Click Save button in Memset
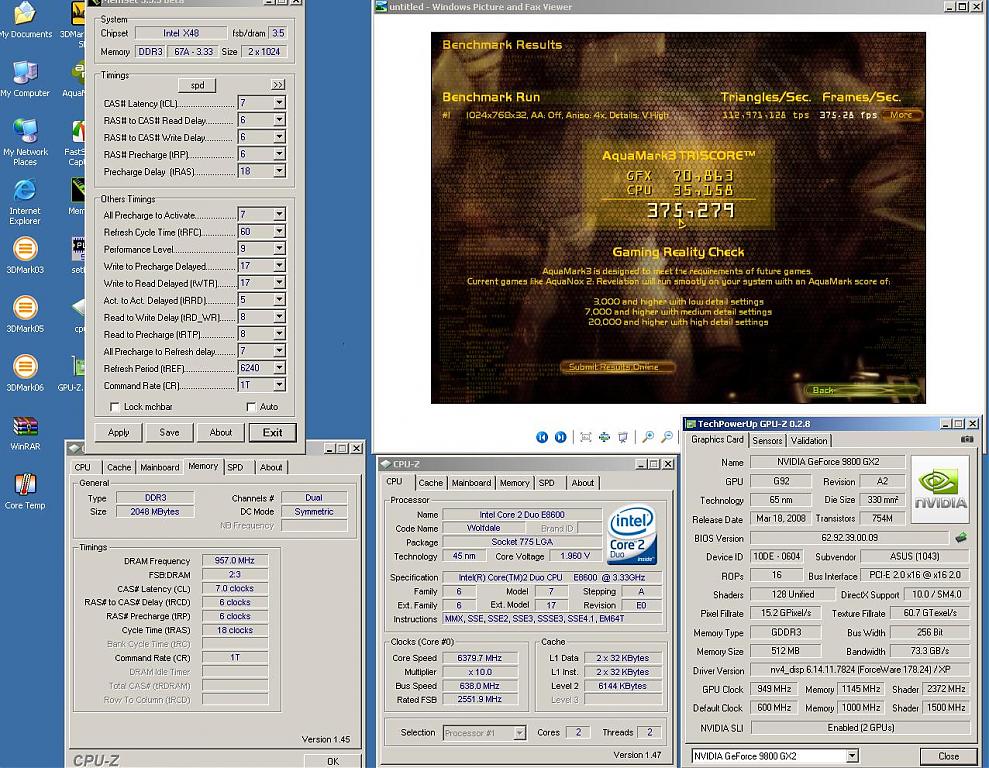989x768 pixels. click(169, 432)
